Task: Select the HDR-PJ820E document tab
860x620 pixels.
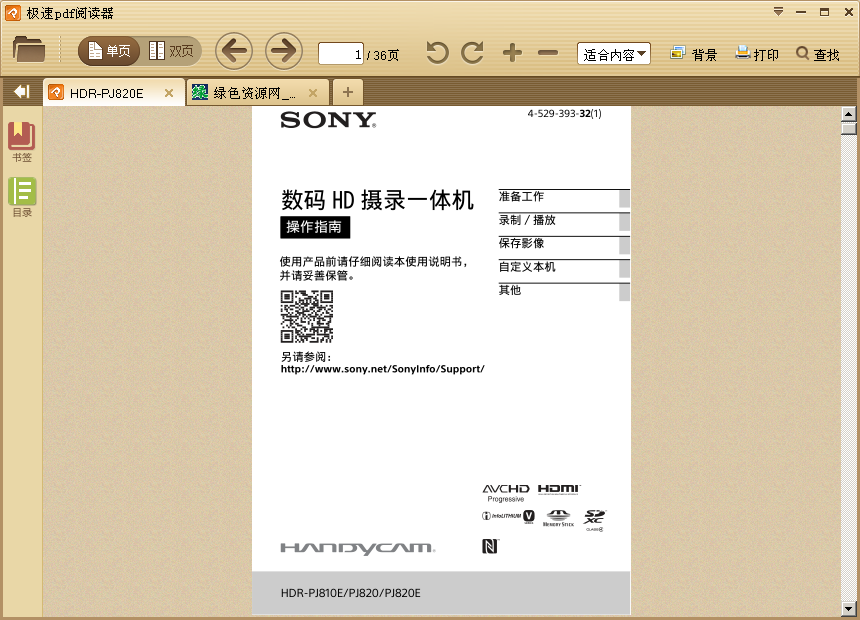Action: (x=110, y=91)
